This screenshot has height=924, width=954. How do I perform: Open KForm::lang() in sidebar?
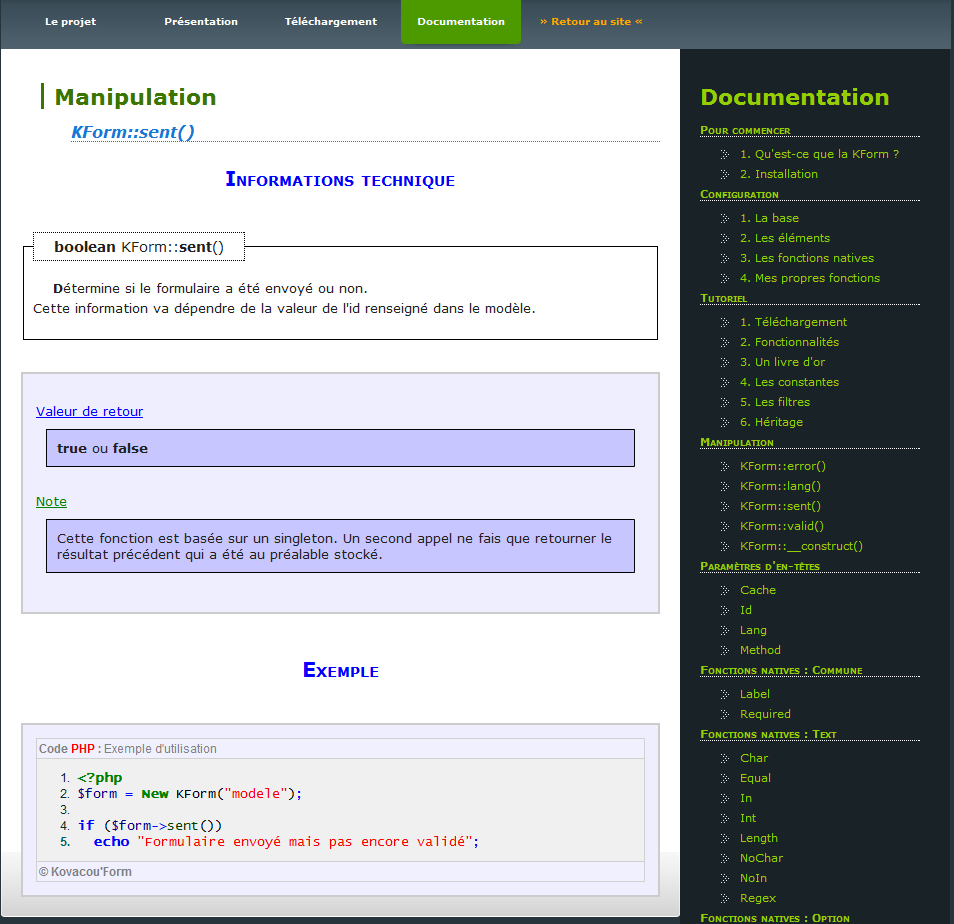(780, 487)
